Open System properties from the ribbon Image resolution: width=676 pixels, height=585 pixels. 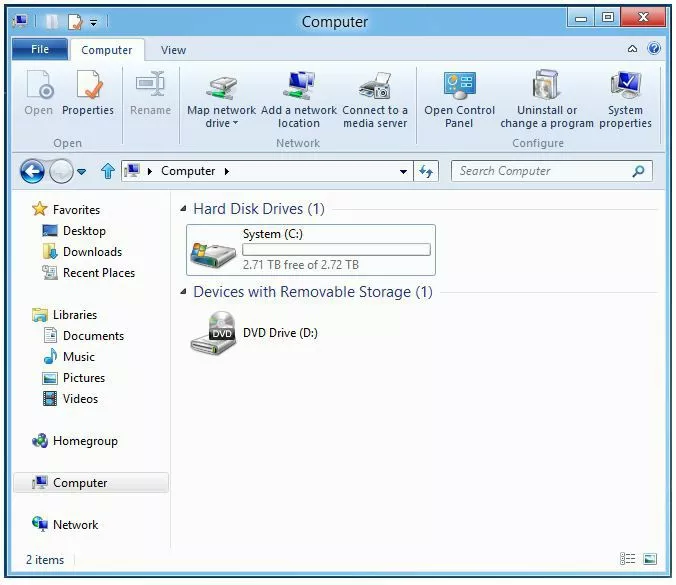(x=625, y=86)
